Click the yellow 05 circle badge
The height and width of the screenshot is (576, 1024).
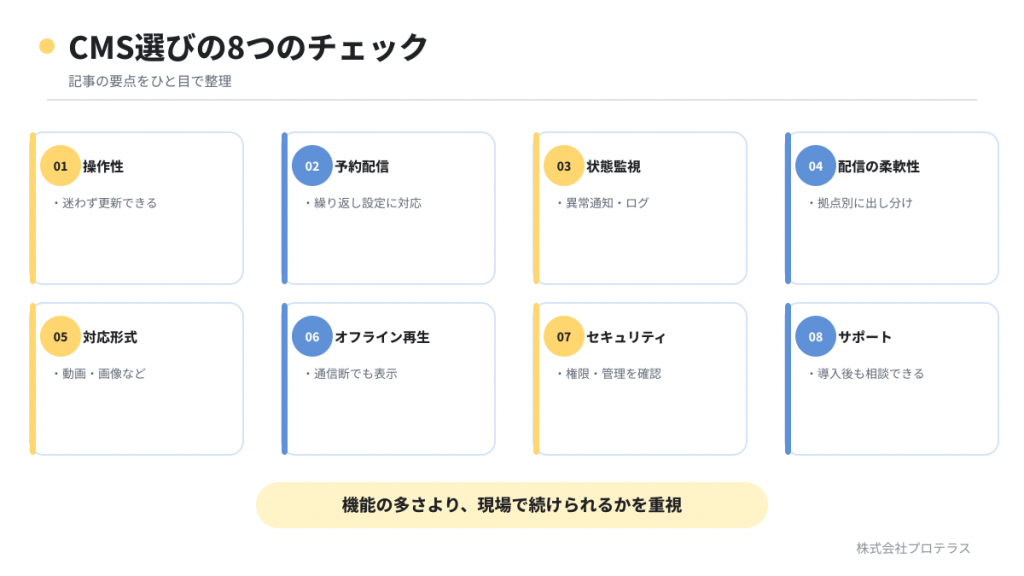click(x=60, y=336)
